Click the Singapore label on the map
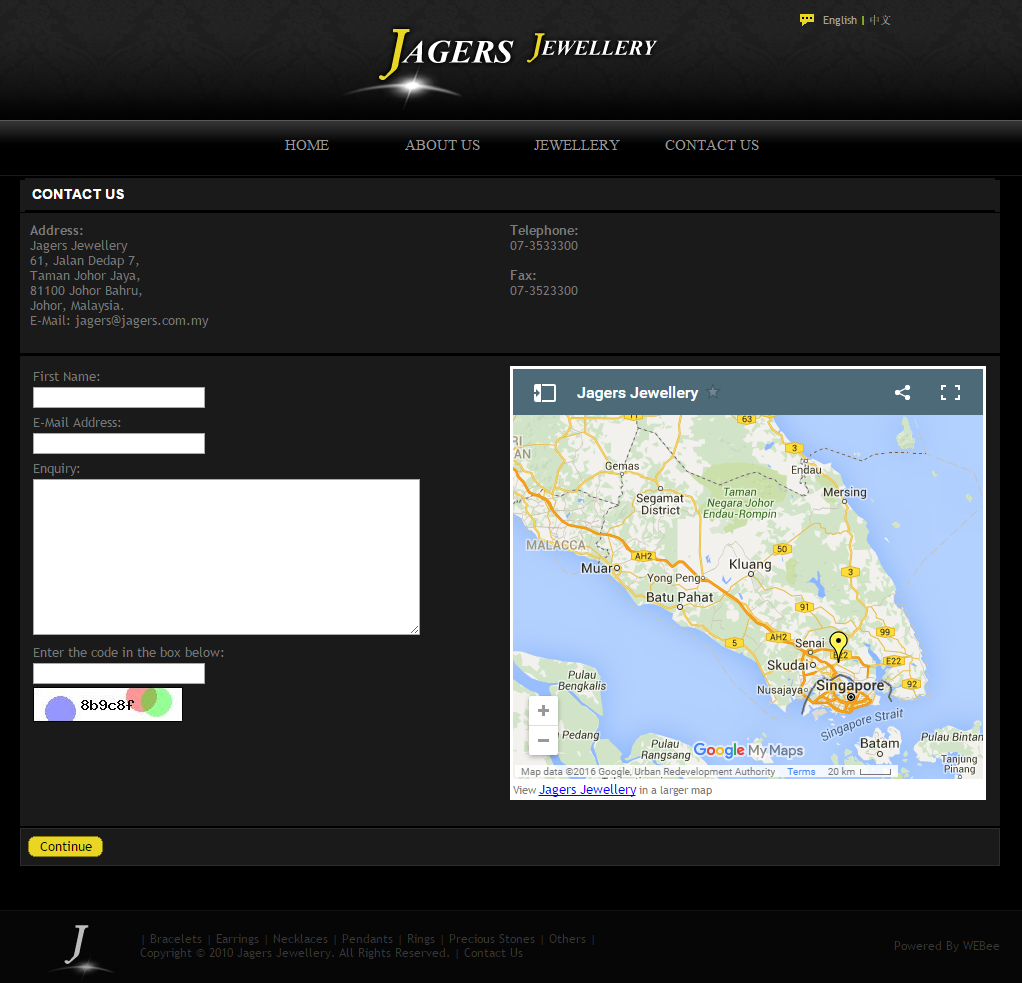Viewport: 1022px width, 983px height. (850, 685)
